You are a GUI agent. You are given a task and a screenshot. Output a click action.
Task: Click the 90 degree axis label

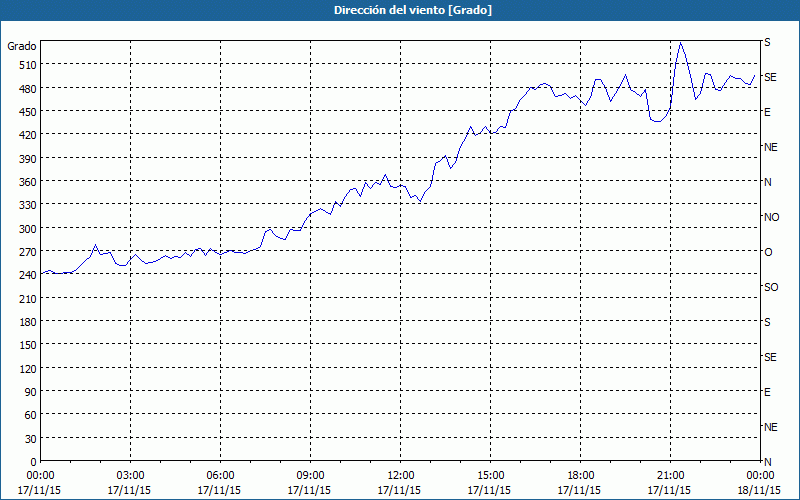click(x=31, y=392)
